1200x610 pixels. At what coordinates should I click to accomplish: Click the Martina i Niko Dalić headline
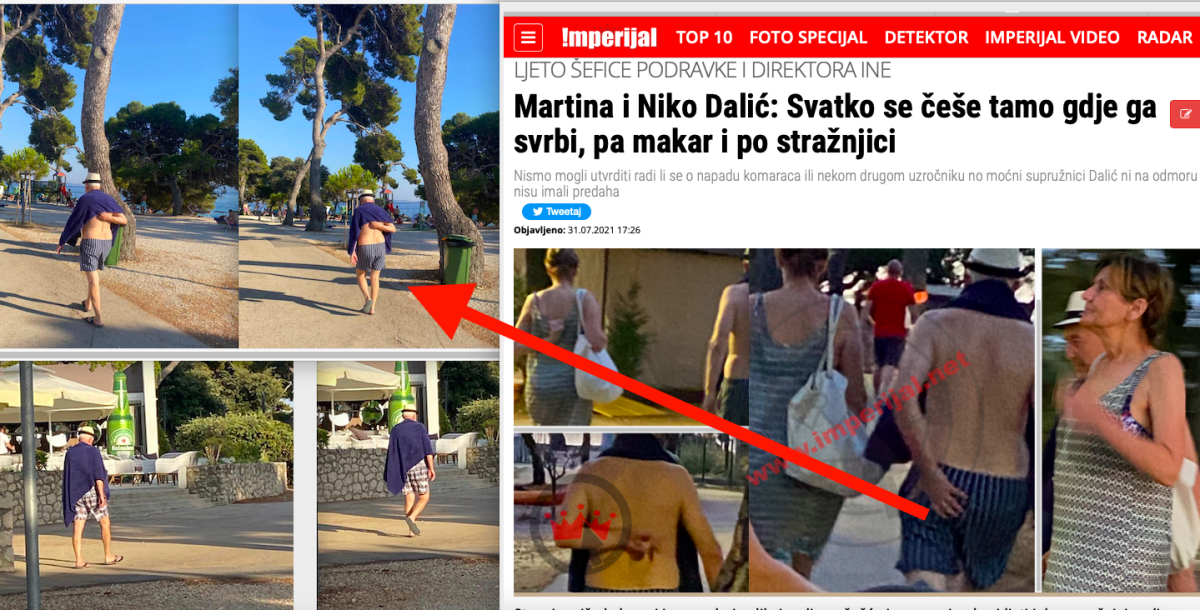point(835,124)
